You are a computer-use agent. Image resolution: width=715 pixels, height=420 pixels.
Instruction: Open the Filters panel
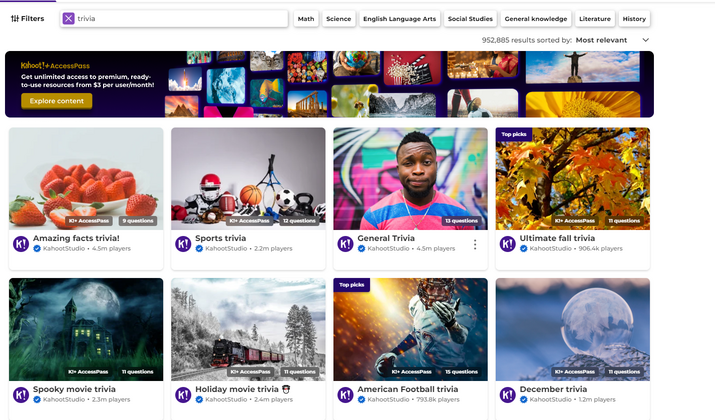click(x=27, y=19)
